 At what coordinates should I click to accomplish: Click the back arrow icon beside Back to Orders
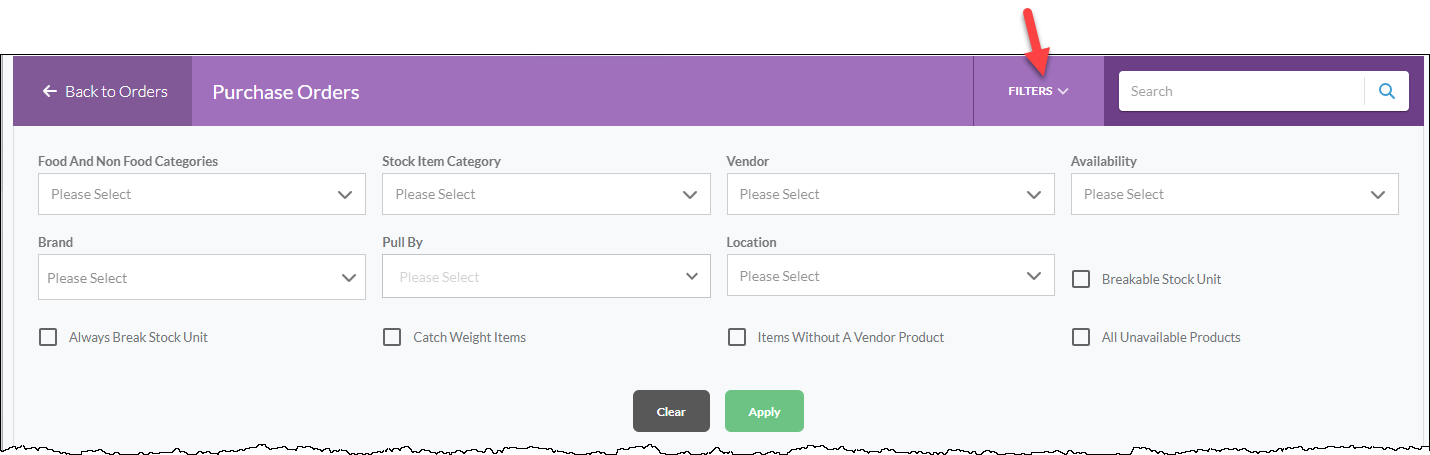50,91
